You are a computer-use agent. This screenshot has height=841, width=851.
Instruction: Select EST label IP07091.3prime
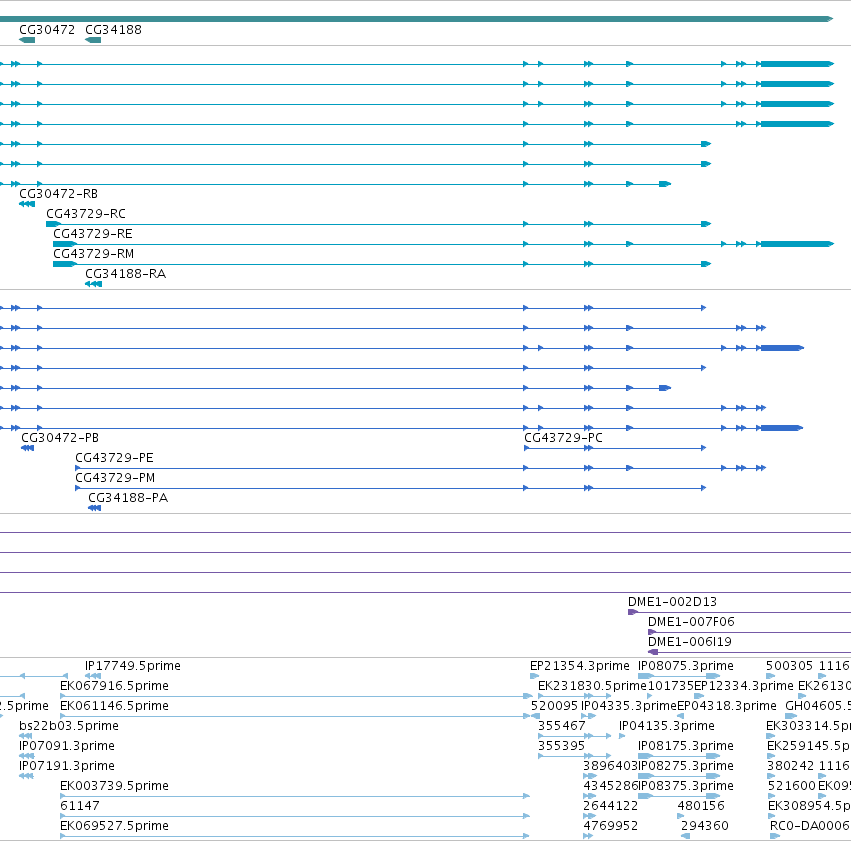(67, 746)
